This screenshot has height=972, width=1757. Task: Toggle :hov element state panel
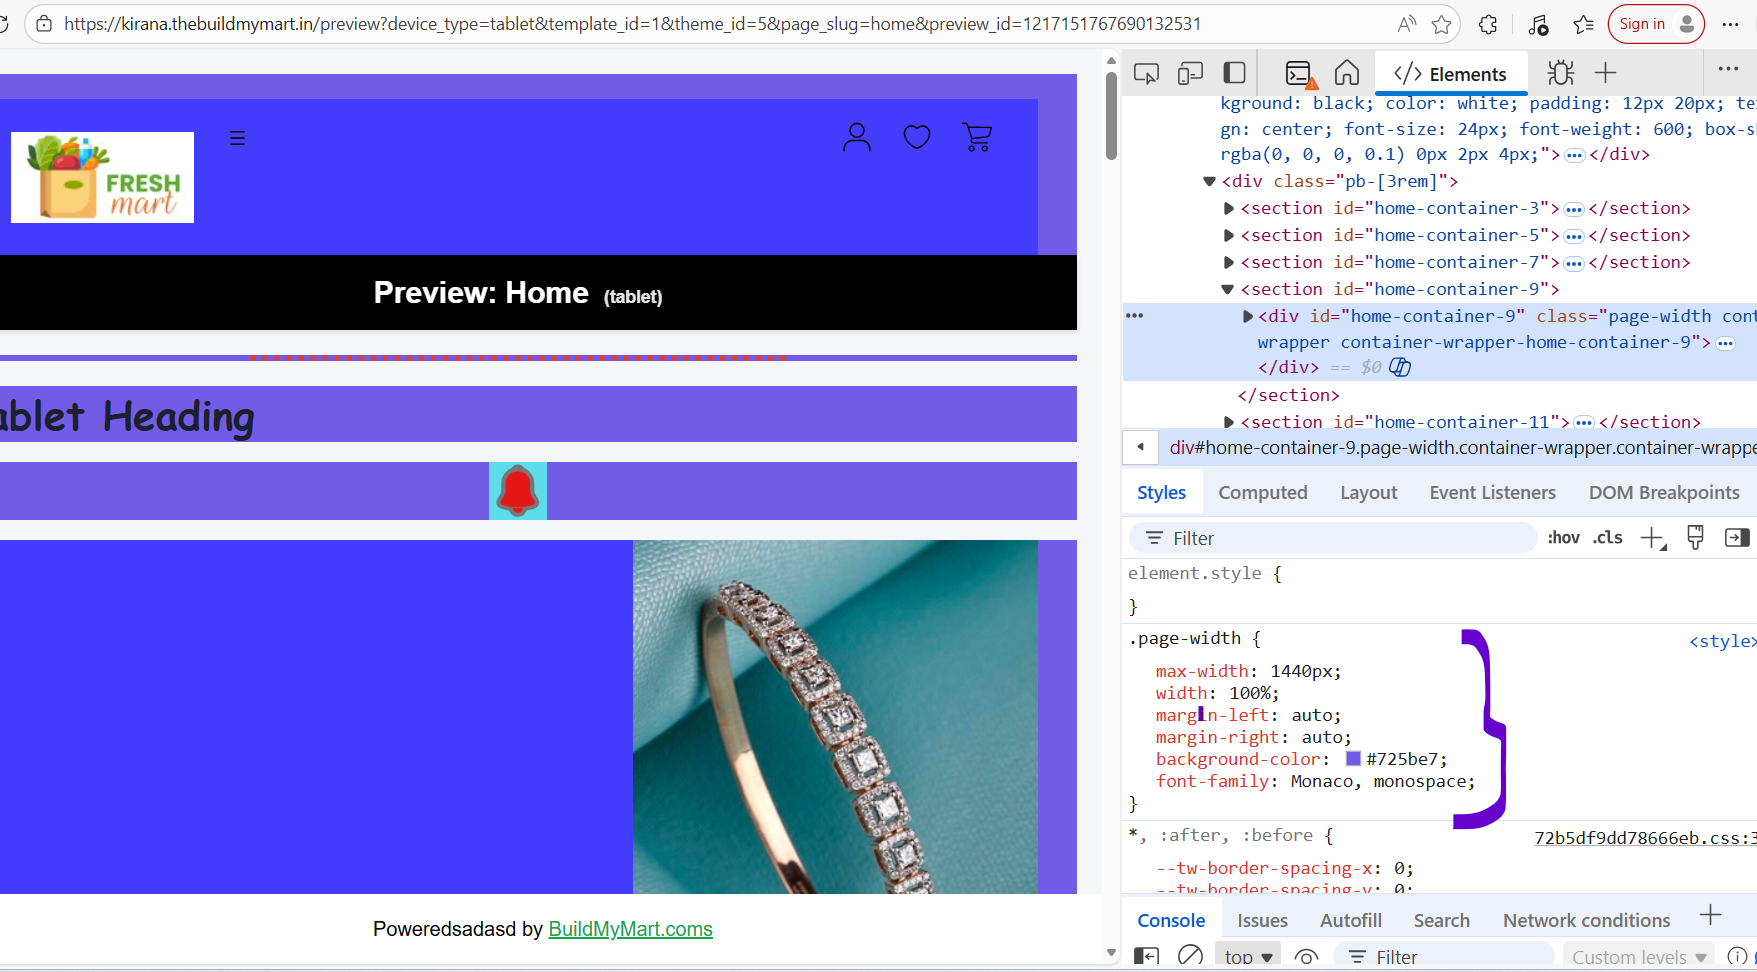1564,537
